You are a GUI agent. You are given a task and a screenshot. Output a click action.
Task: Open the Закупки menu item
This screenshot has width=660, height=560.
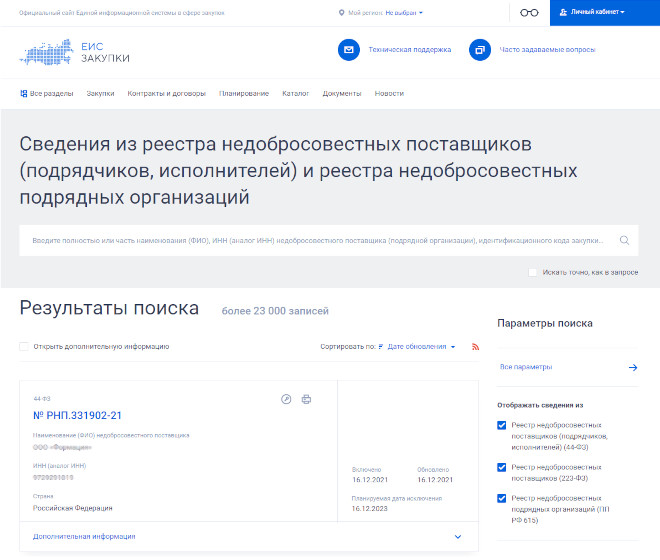(100, 93)
